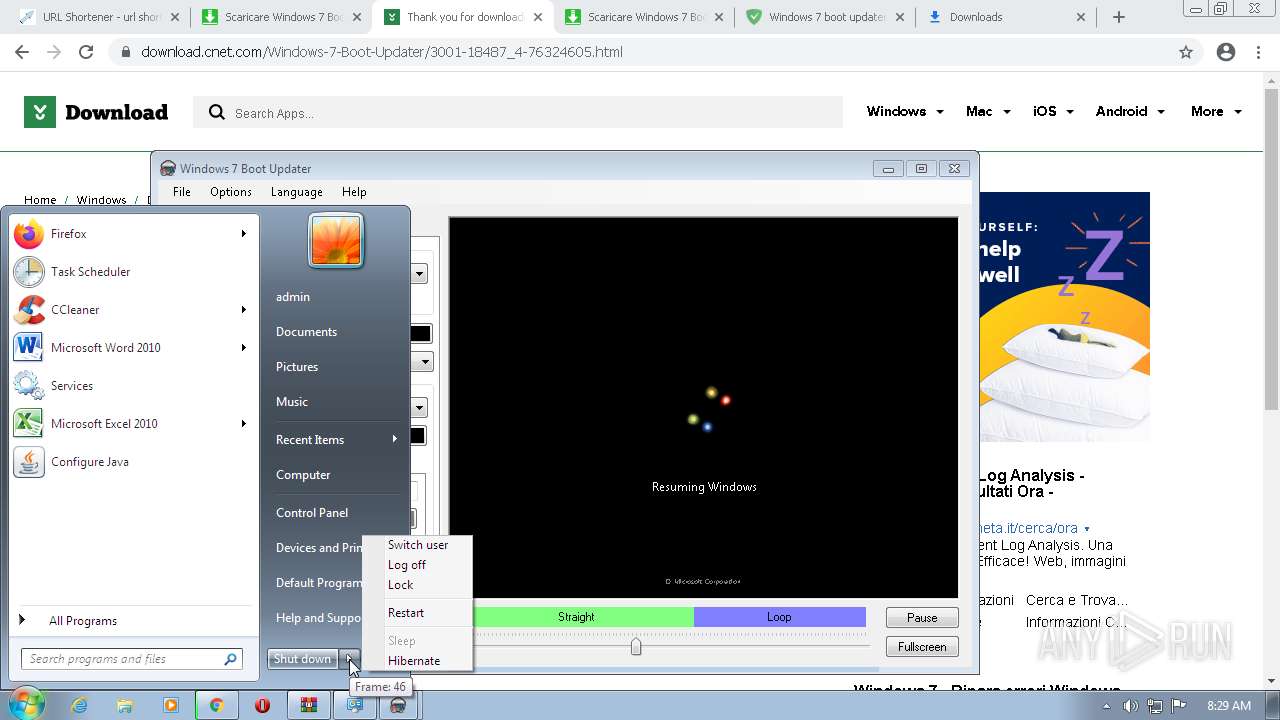Bookmark this page with the star

coord(1186,52)
